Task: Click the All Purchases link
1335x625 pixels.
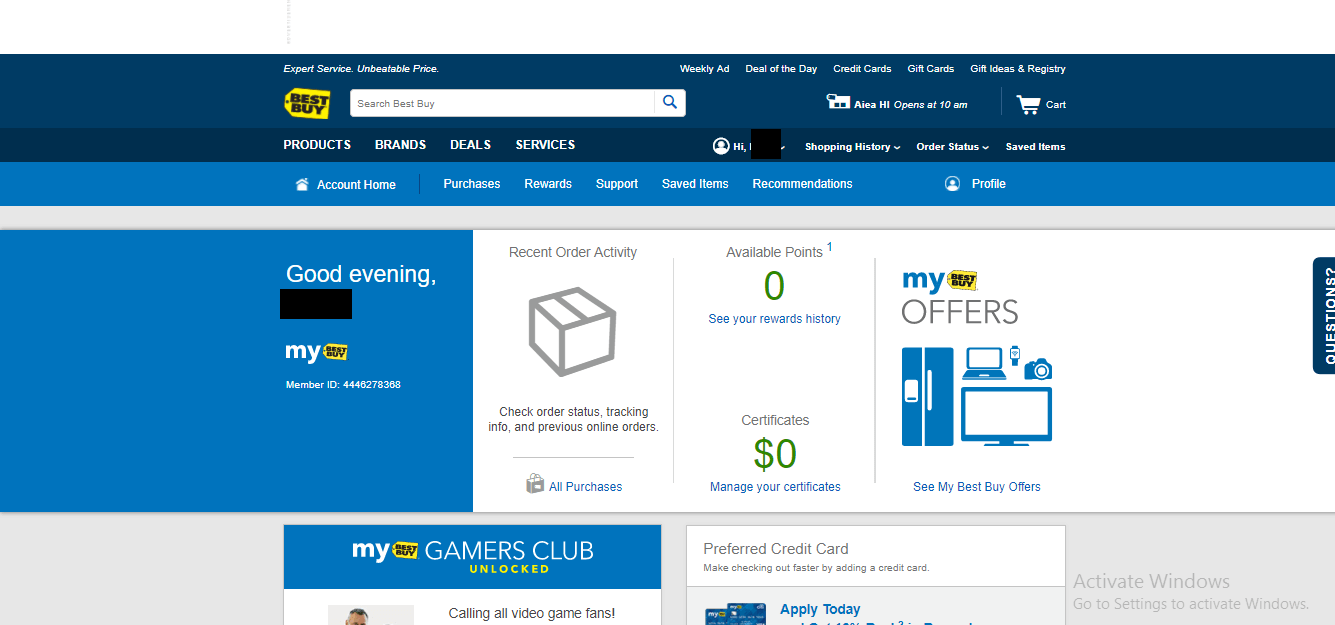Action: (586, 487)
